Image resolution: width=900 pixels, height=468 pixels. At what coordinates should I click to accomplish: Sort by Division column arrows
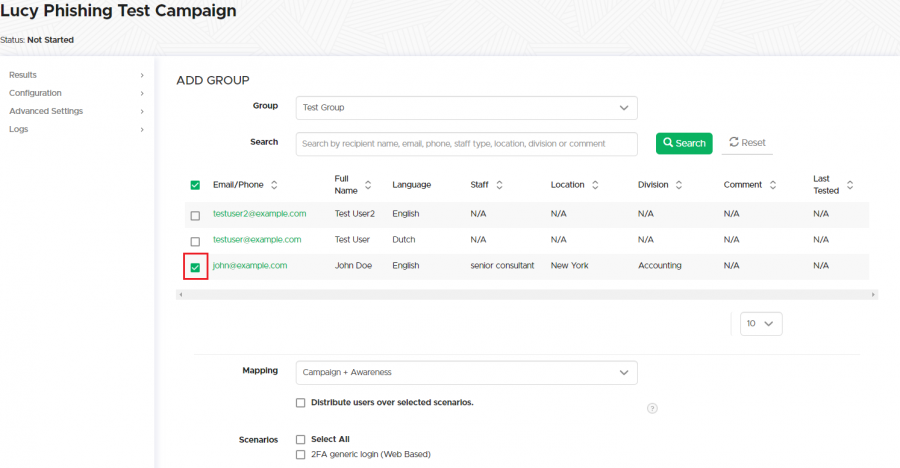coord(679,185)
